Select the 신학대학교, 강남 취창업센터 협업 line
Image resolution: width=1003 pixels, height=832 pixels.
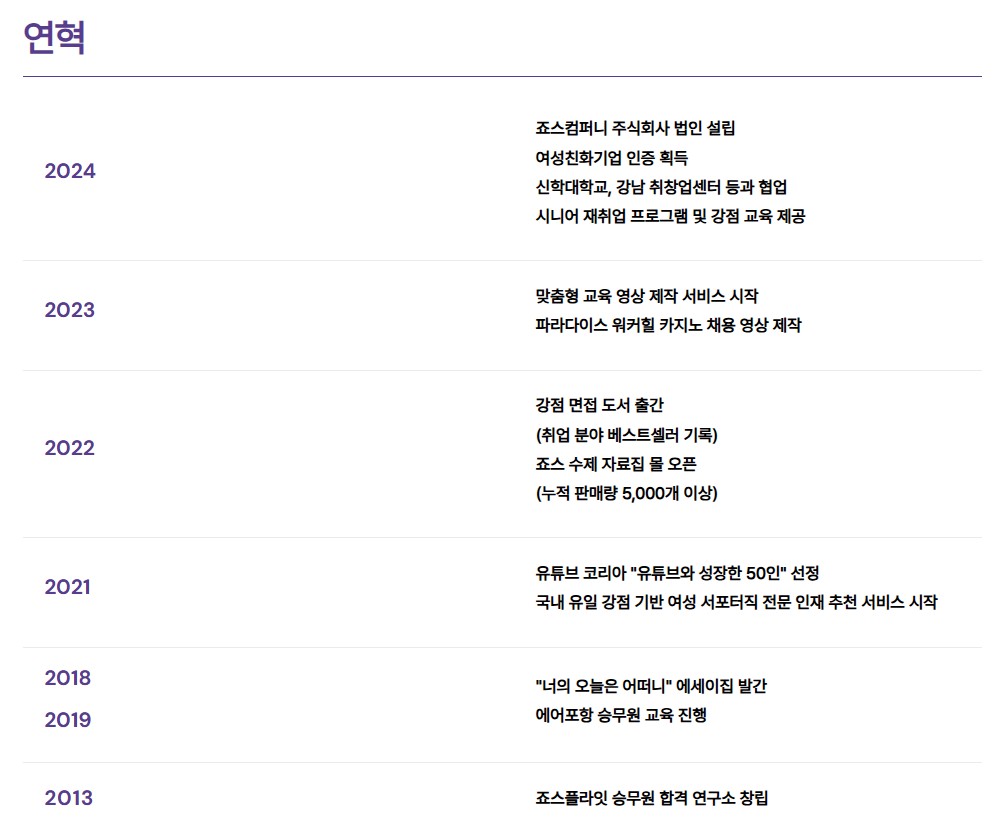(x=661, y=187)
